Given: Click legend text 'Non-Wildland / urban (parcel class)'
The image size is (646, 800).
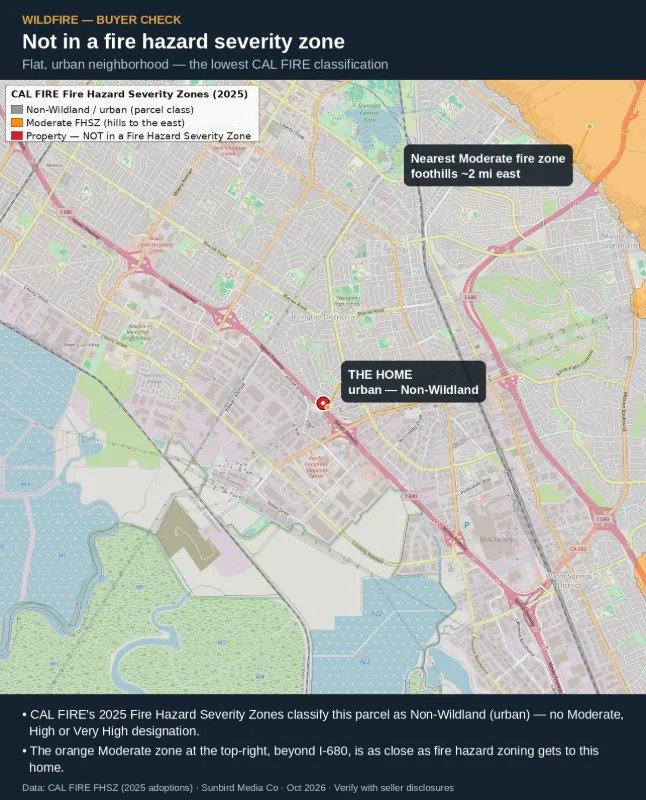Looking at the screenshot, I should (x=110, y=110).
